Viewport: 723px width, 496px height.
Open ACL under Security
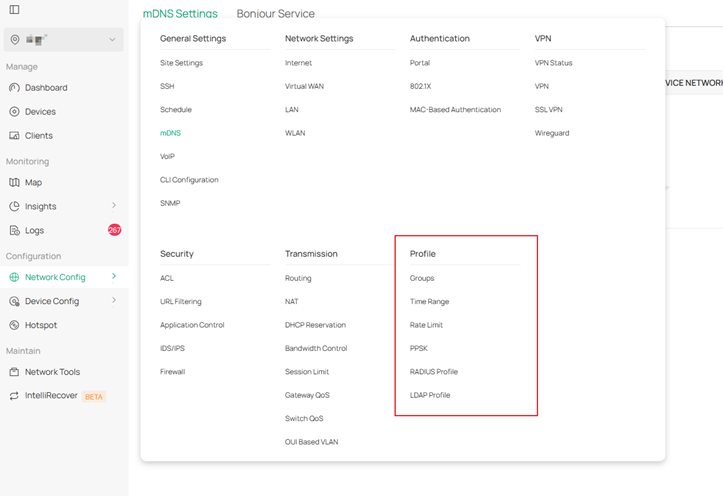coord(167,278)
